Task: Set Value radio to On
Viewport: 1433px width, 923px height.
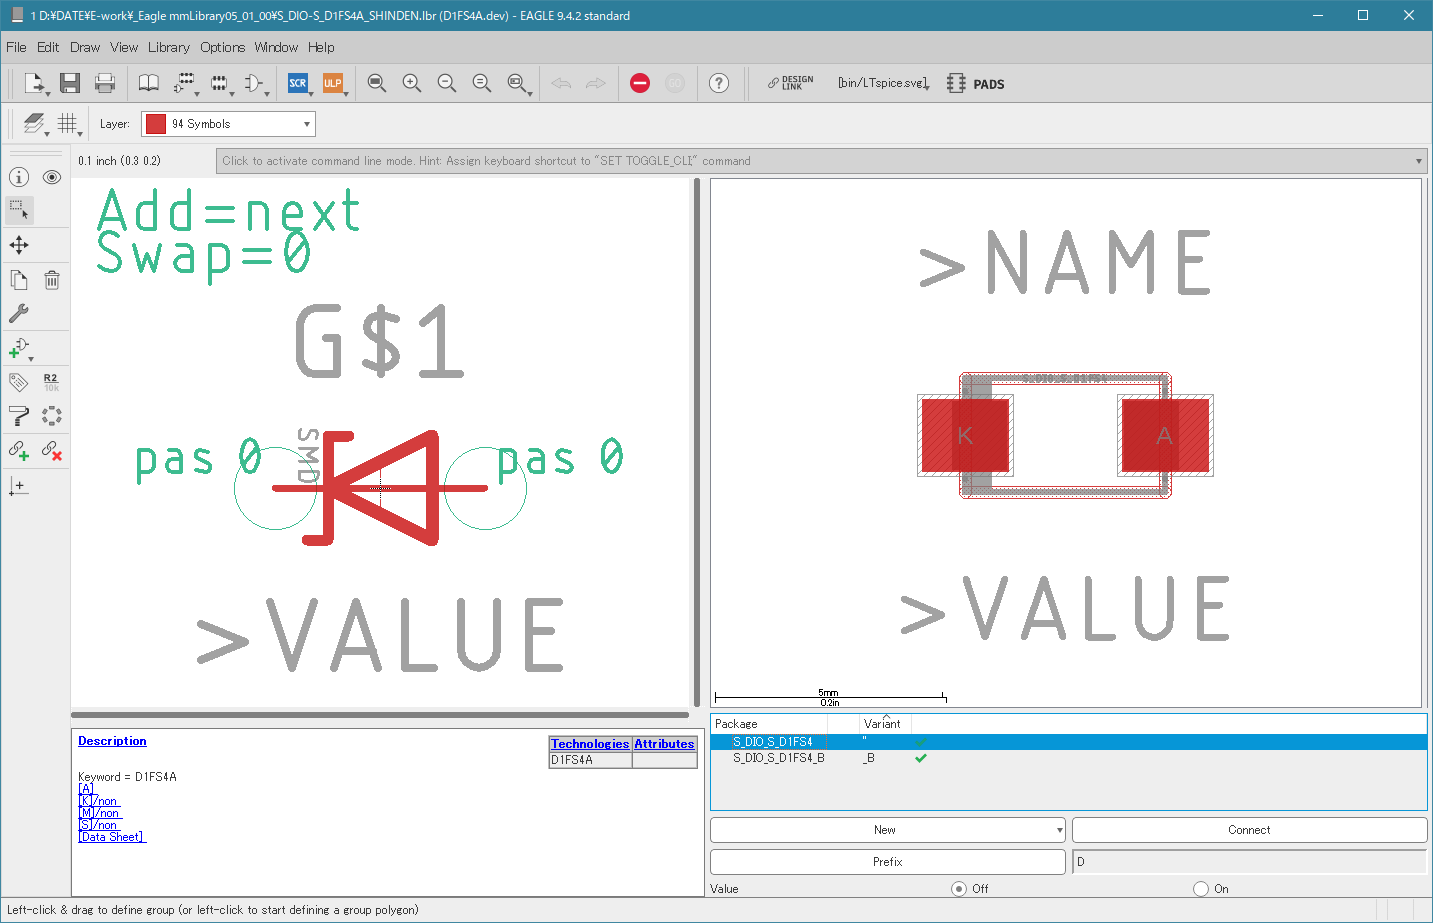Action: (1201, 889)
